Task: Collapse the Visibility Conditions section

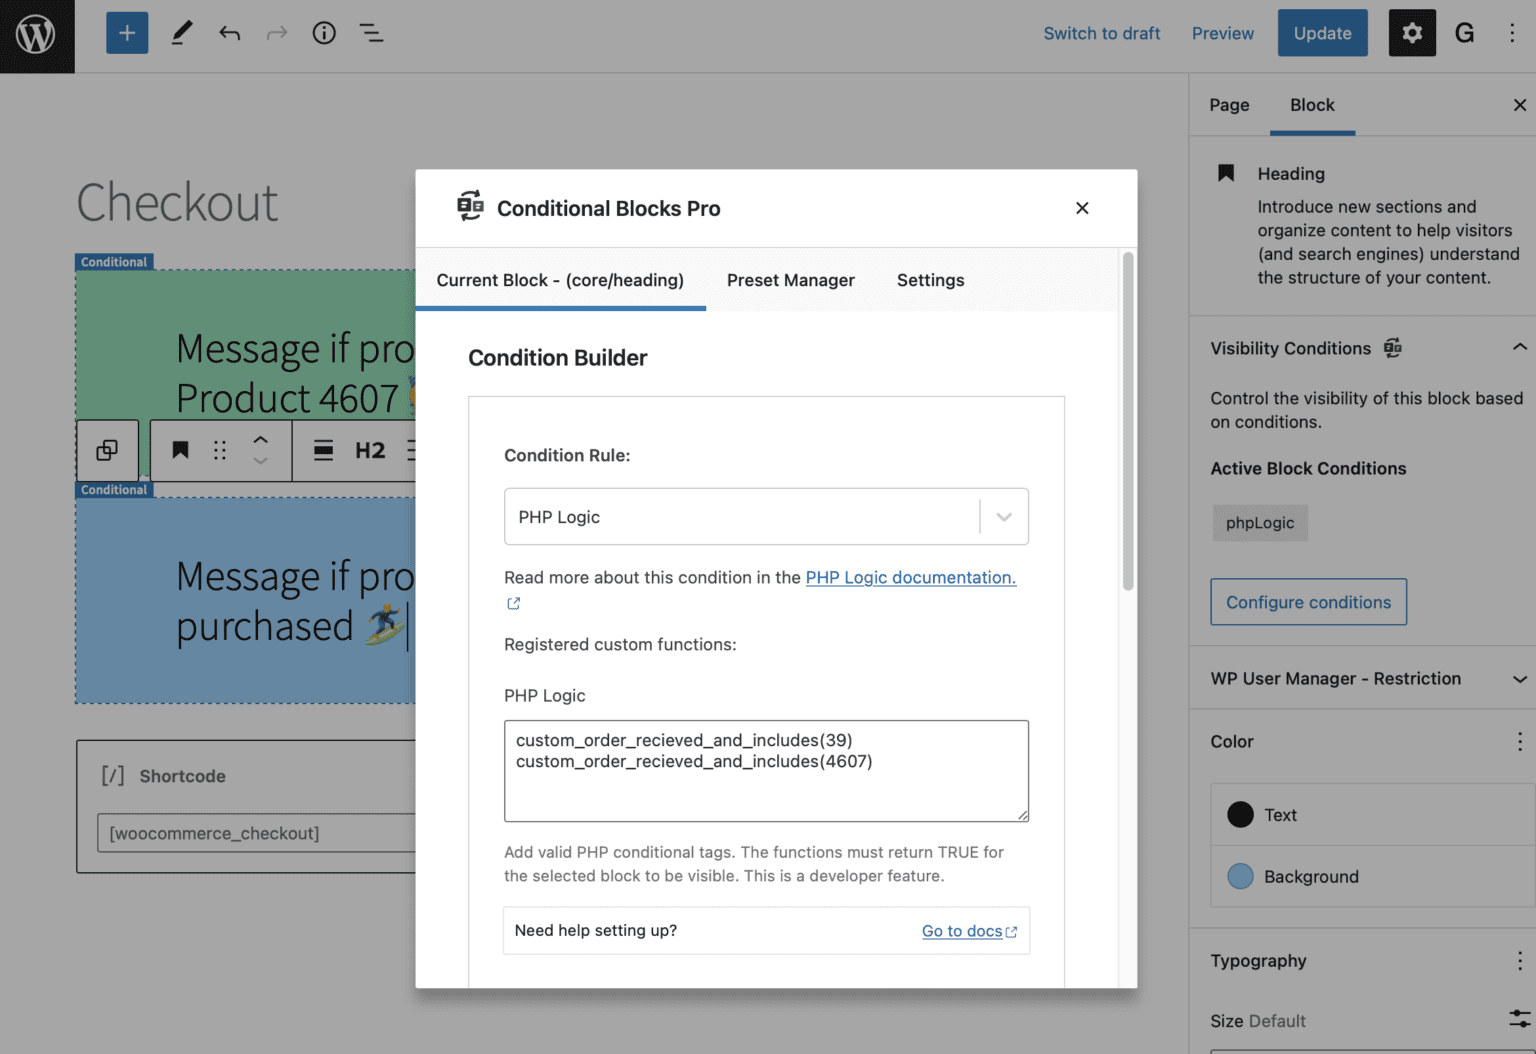Action: click(1519, 347)
